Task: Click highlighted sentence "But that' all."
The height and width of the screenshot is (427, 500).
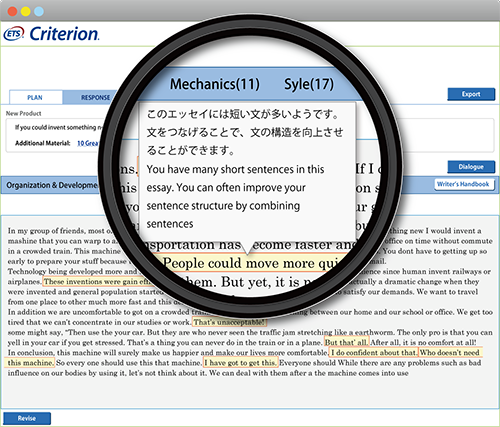Action: [x=346, y=342]
